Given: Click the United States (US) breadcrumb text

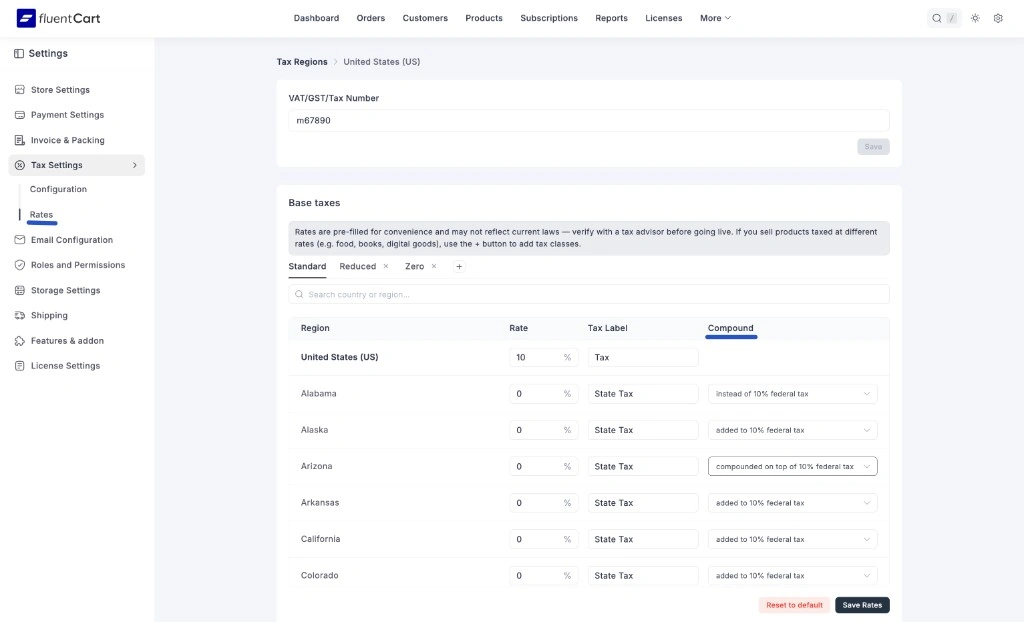Looking at the screenshot, I should [381, 62].
